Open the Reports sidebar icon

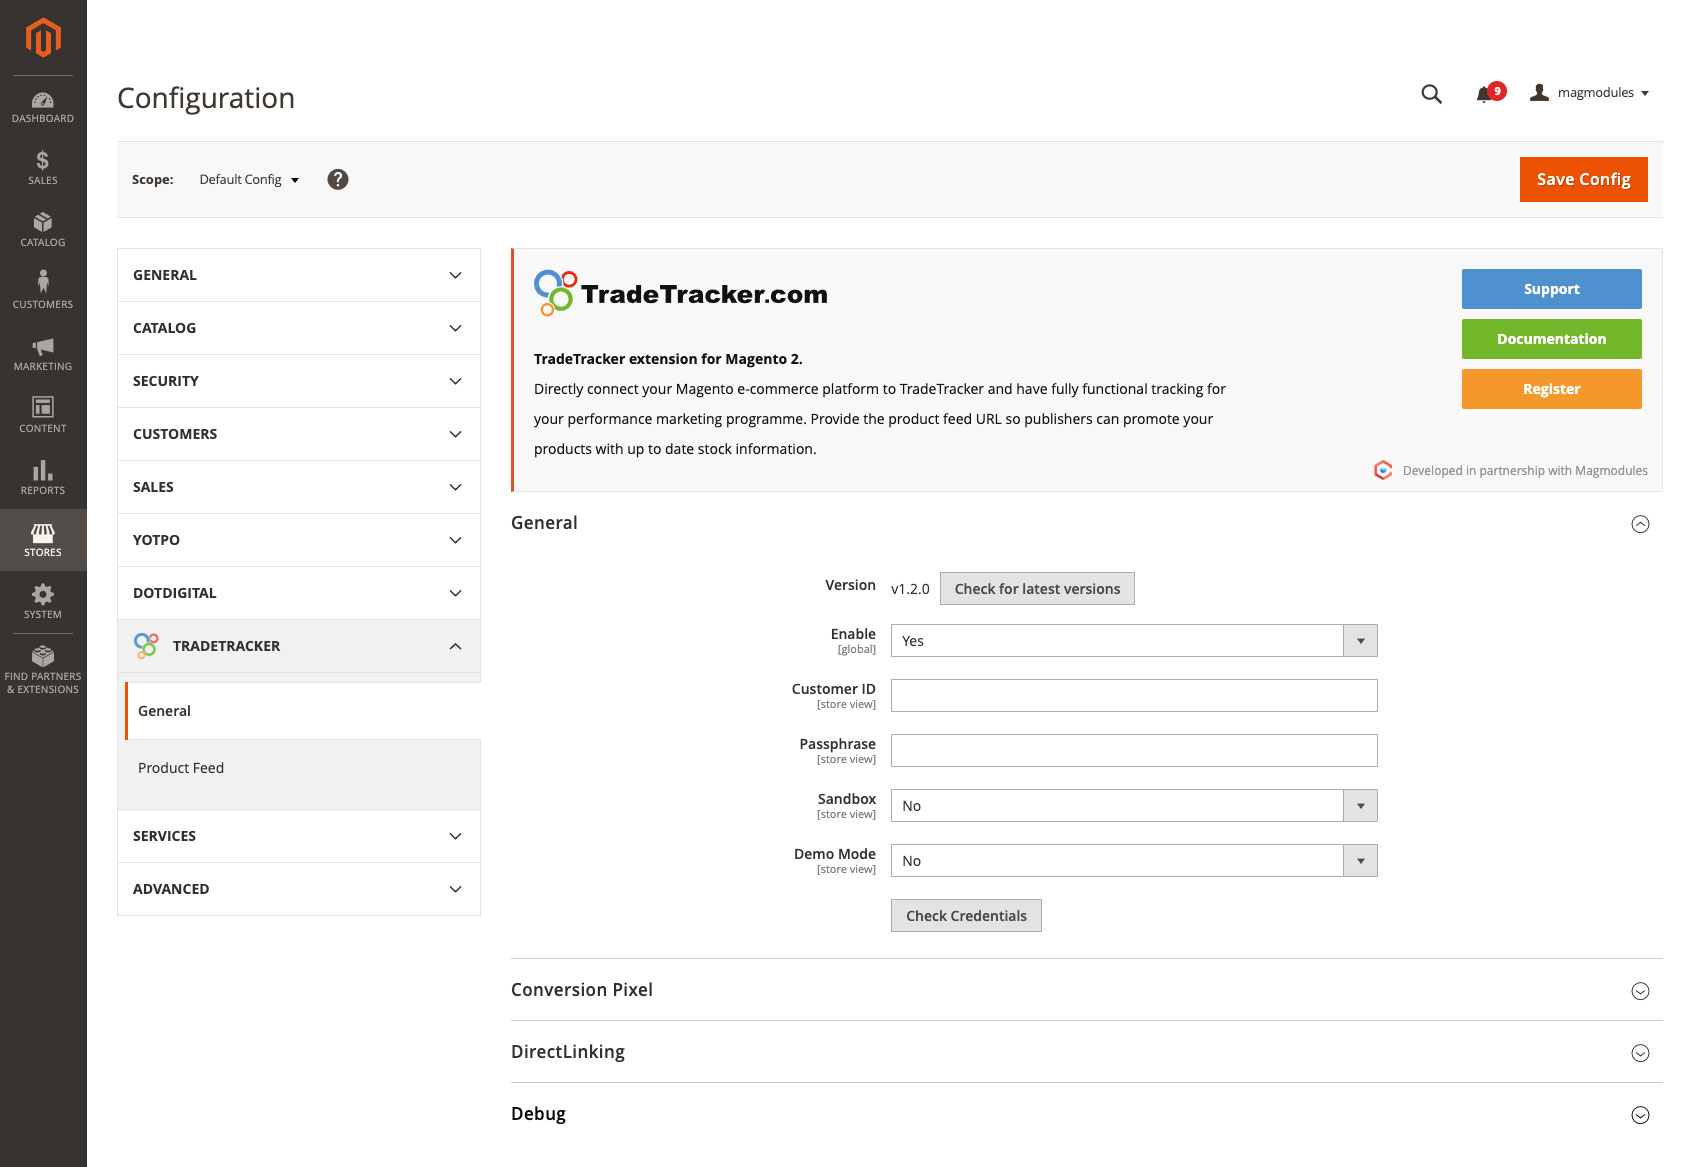[43, 478]
